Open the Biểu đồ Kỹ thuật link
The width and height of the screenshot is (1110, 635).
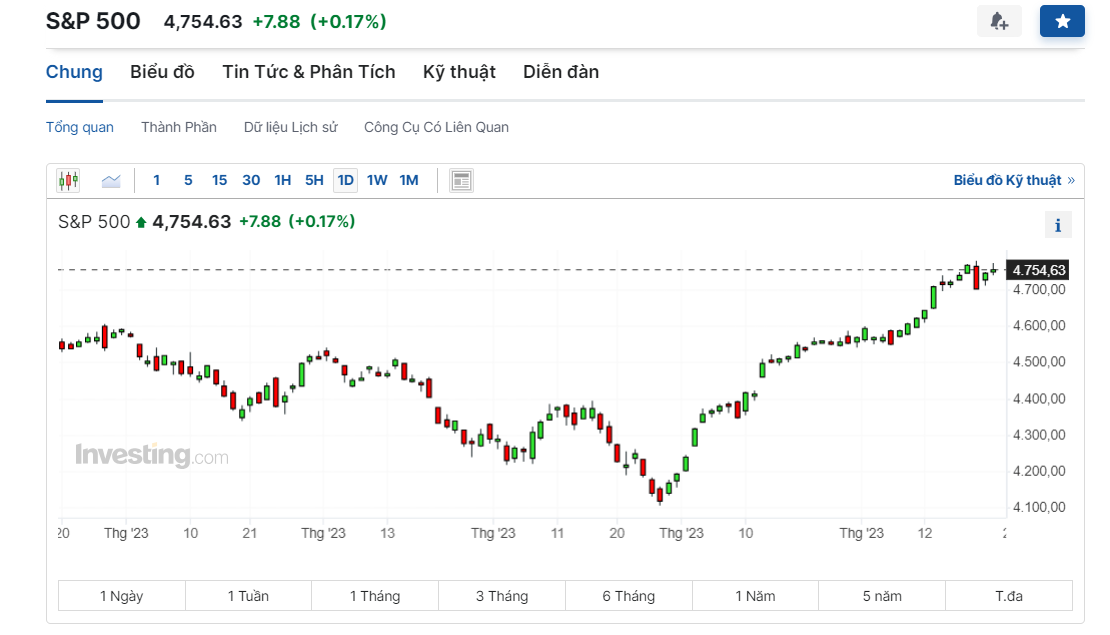pos(1014,181)
